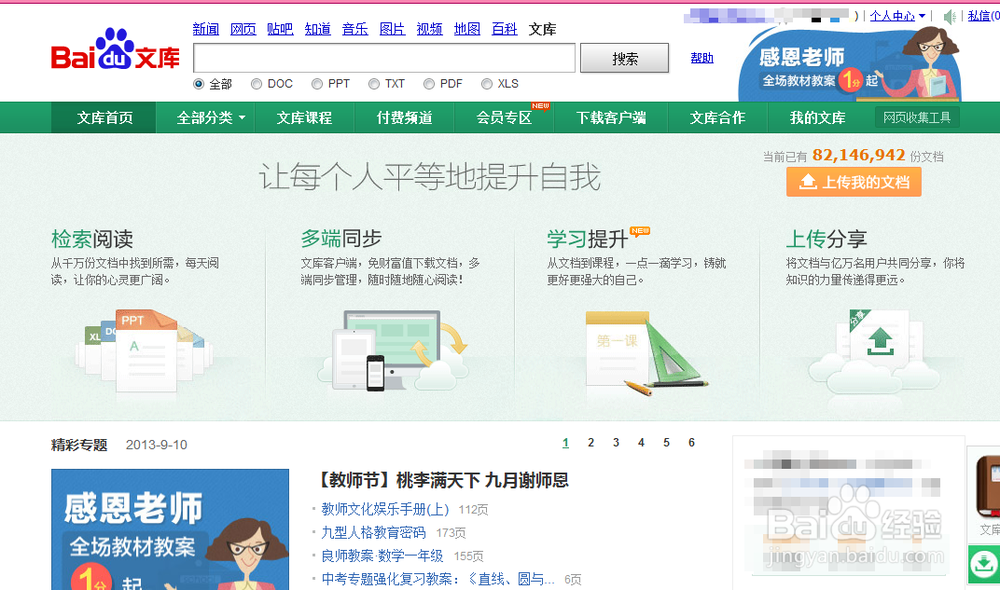Viewport: 1000px width, 590px height.
Task: Select the PPT file type radio
Action: click(x=317, y=84)
